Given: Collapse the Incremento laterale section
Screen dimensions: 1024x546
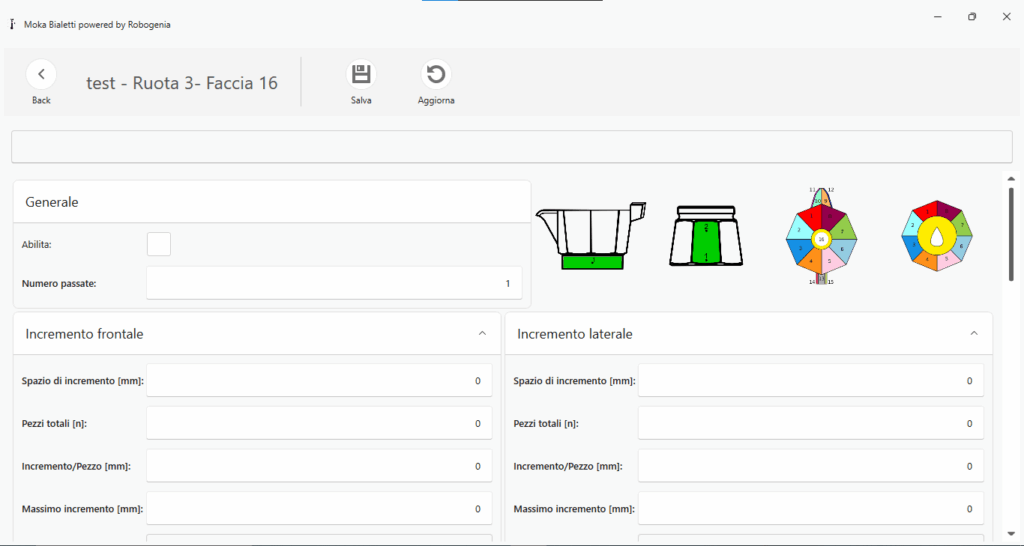Looking at the screenshot, I should tap(974, 334).
